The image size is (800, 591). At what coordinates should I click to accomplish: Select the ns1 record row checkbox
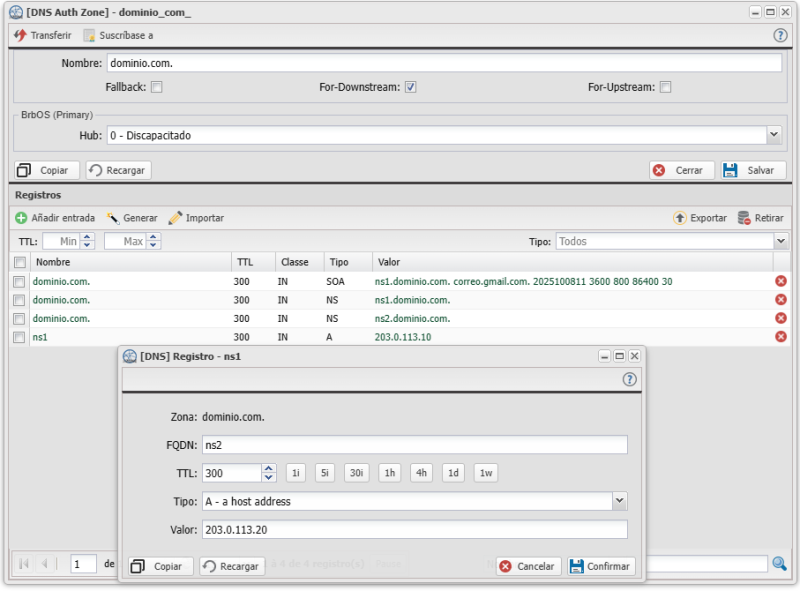coord(19,337)
